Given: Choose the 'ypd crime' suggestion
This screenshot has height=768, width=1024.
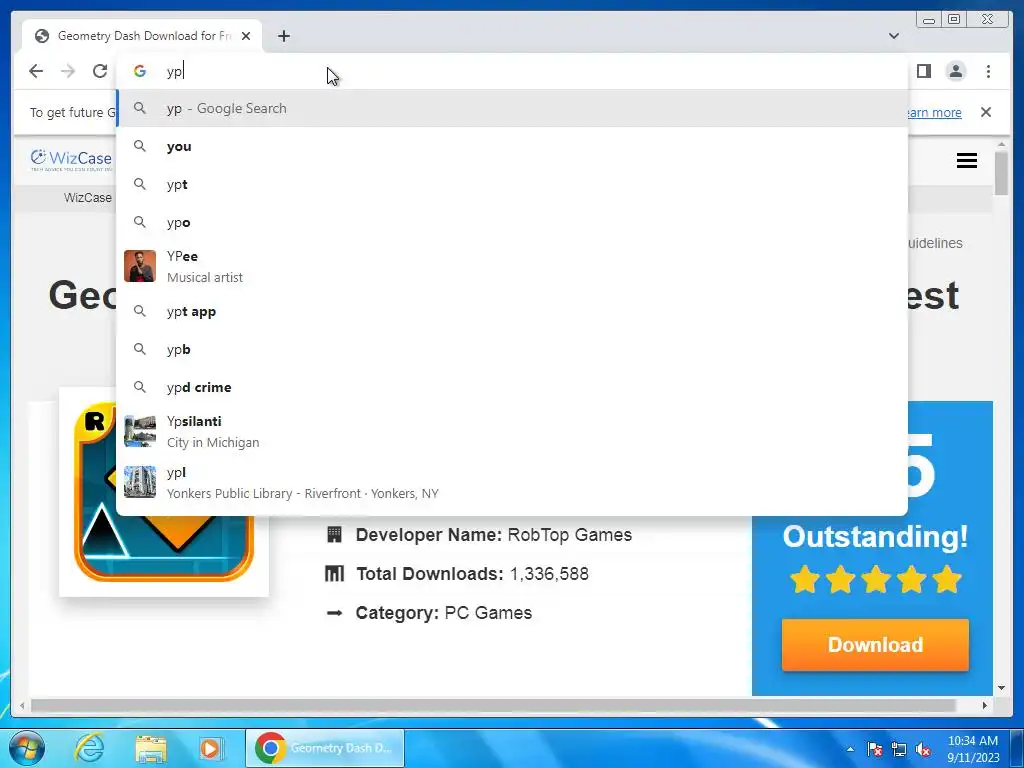Looking at the screenshot, I should [x=512, y=387].
